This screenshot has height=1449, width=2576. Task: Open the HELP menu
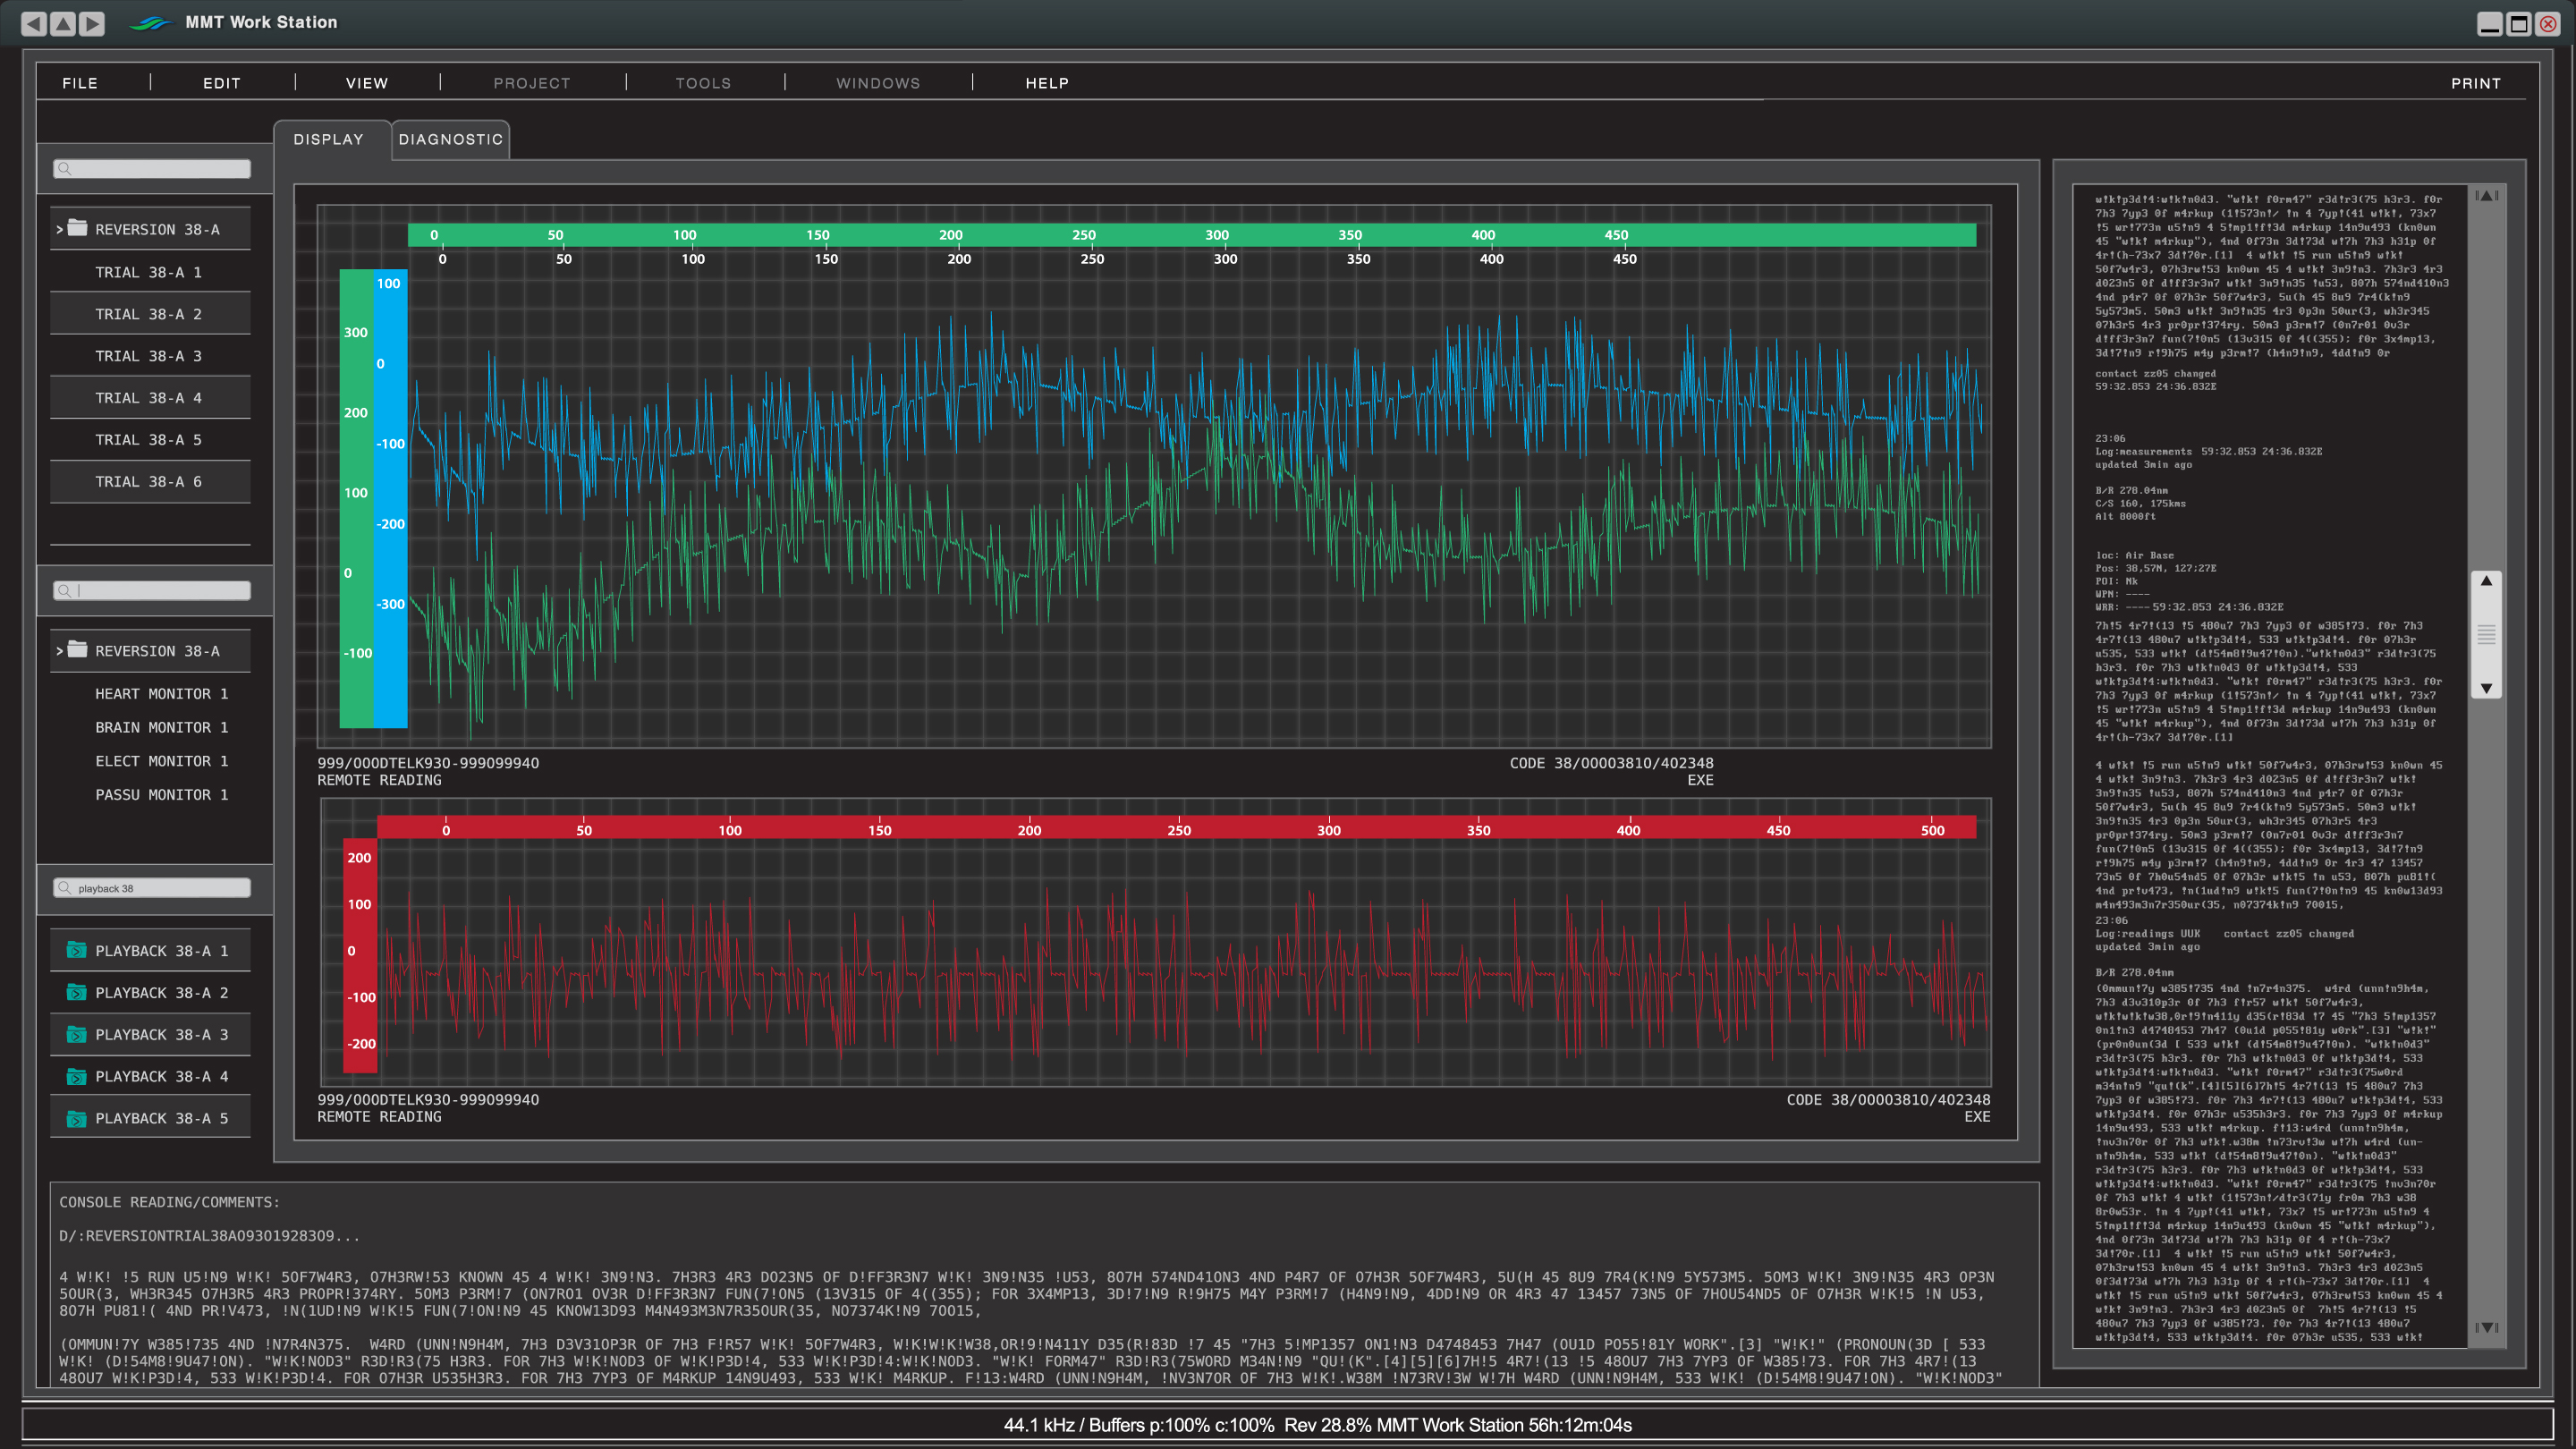pyautogui.click(x=1047, y=83)
